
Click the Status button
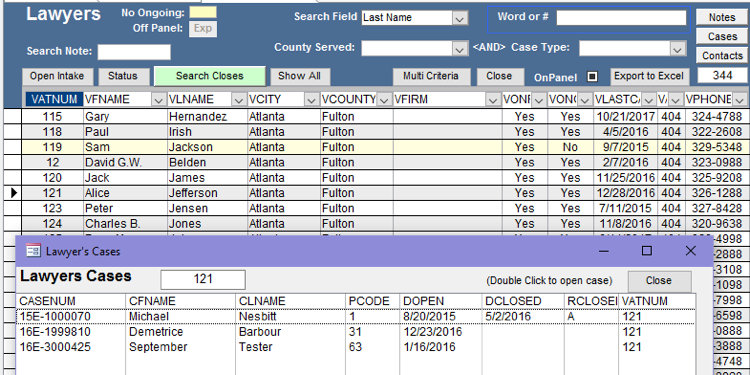[x=122, y=76]
